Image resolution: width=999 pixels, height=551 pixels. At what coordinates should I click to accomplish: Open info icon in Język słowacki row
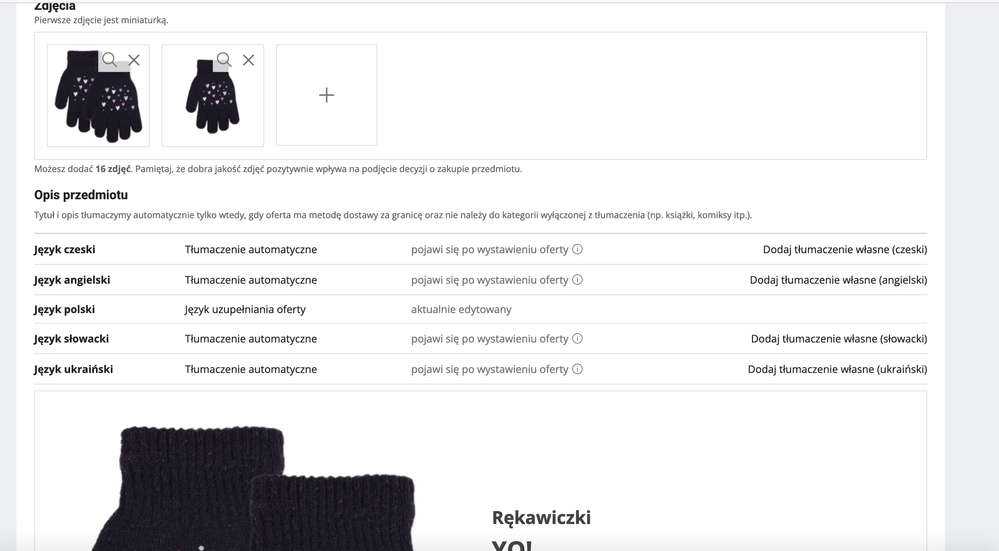pyautogui.click(x=577, y=339)
